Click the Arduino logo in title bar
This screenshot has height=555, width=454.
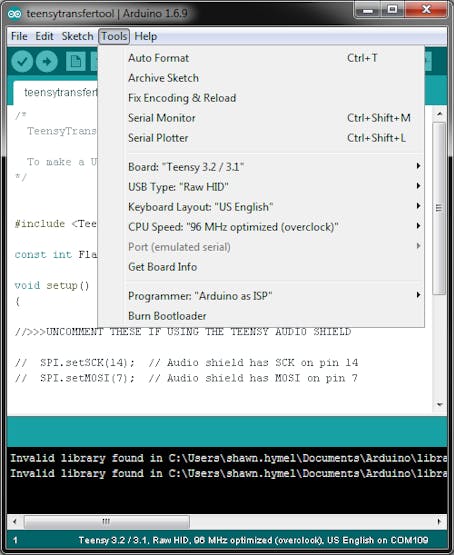(15, 14)
